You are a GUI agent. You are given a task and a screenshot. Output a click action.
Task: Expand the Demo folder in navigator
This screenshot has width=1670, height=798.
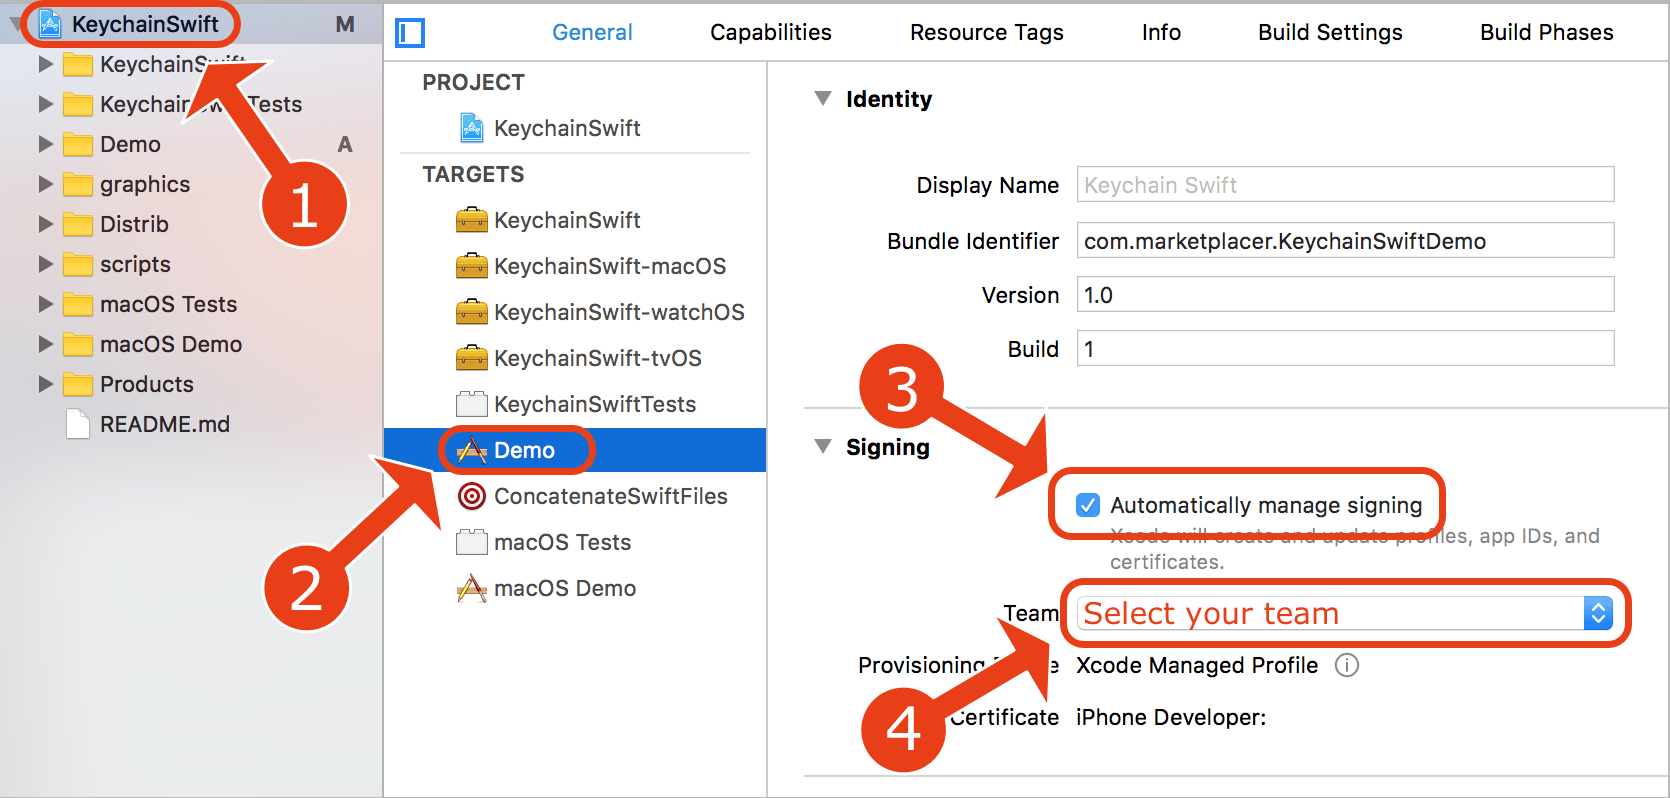click(44, 144)
